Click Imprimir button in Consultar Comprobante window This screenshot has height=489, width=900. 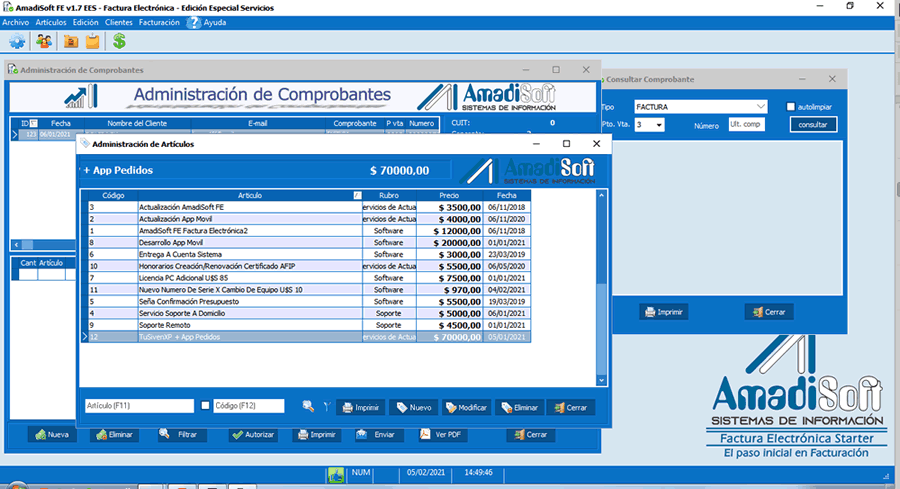(x=664, y=312)
